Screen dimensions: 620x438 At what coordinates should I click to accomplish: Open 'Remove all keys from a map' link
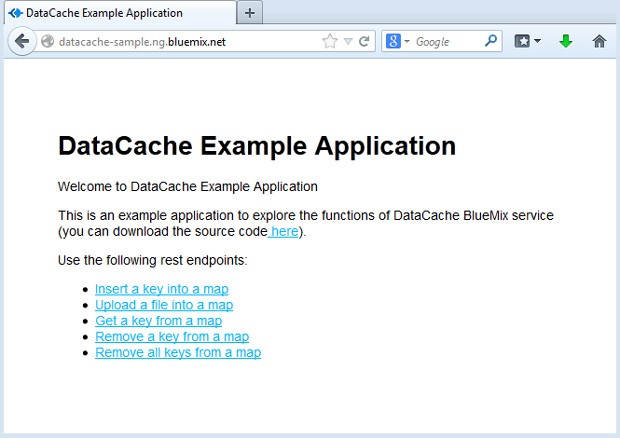178,353
